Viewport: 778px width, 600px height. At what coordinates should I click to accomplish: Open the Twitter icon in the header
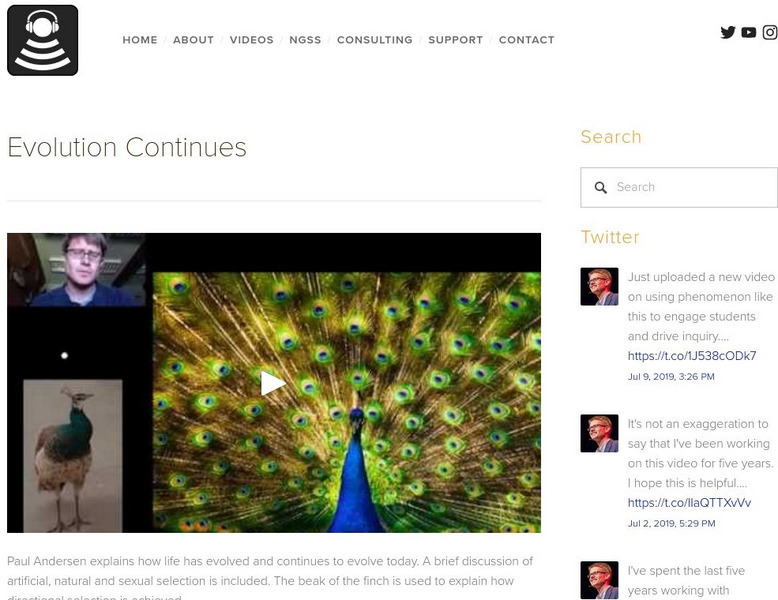click(728, 32)
